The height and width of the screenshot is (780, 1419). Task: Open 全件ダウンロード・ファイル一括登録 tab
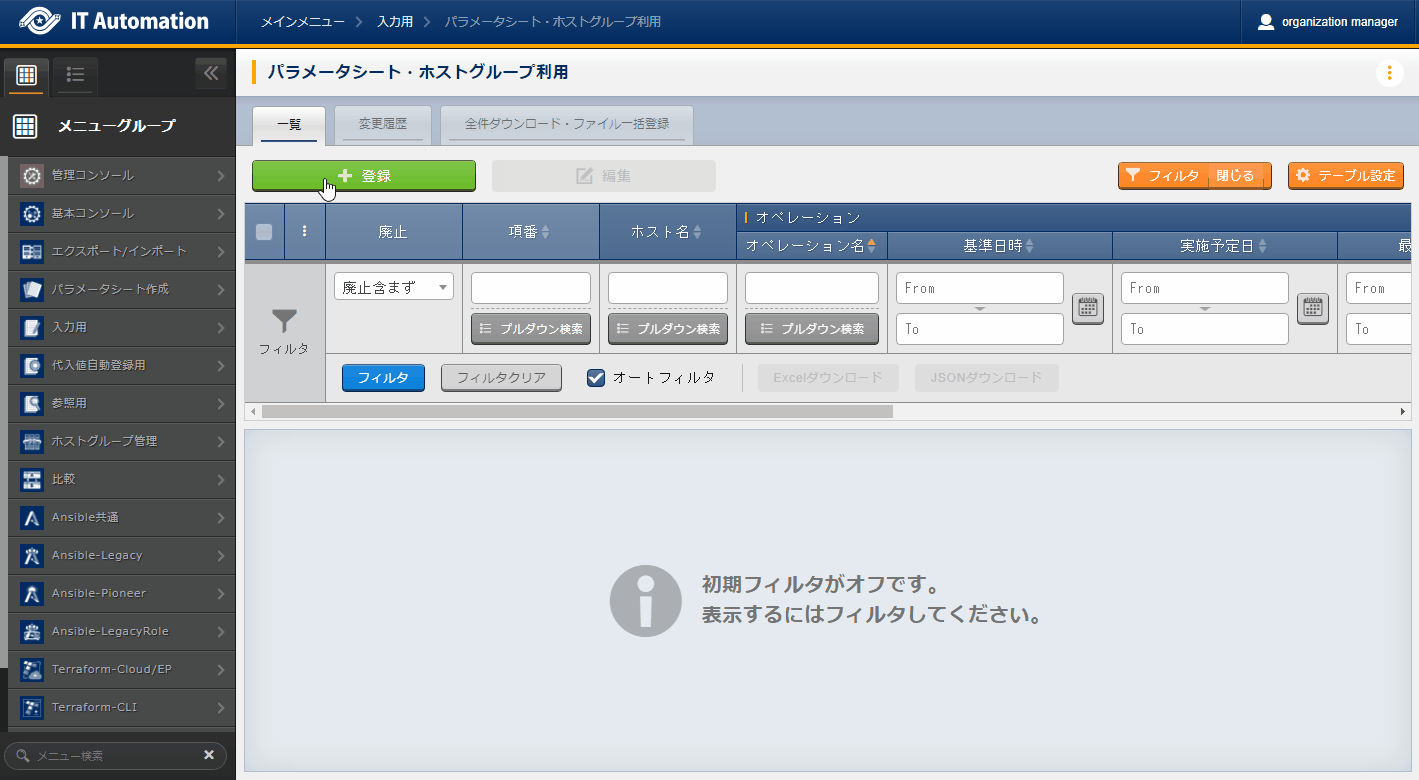click(566, 125)
